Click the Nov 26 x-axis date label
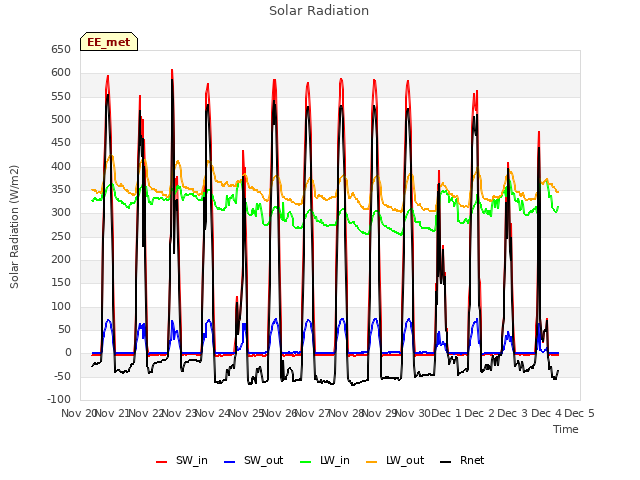This screenshot has width=640, height=480. pyautogui.click(x=280, y=413)
